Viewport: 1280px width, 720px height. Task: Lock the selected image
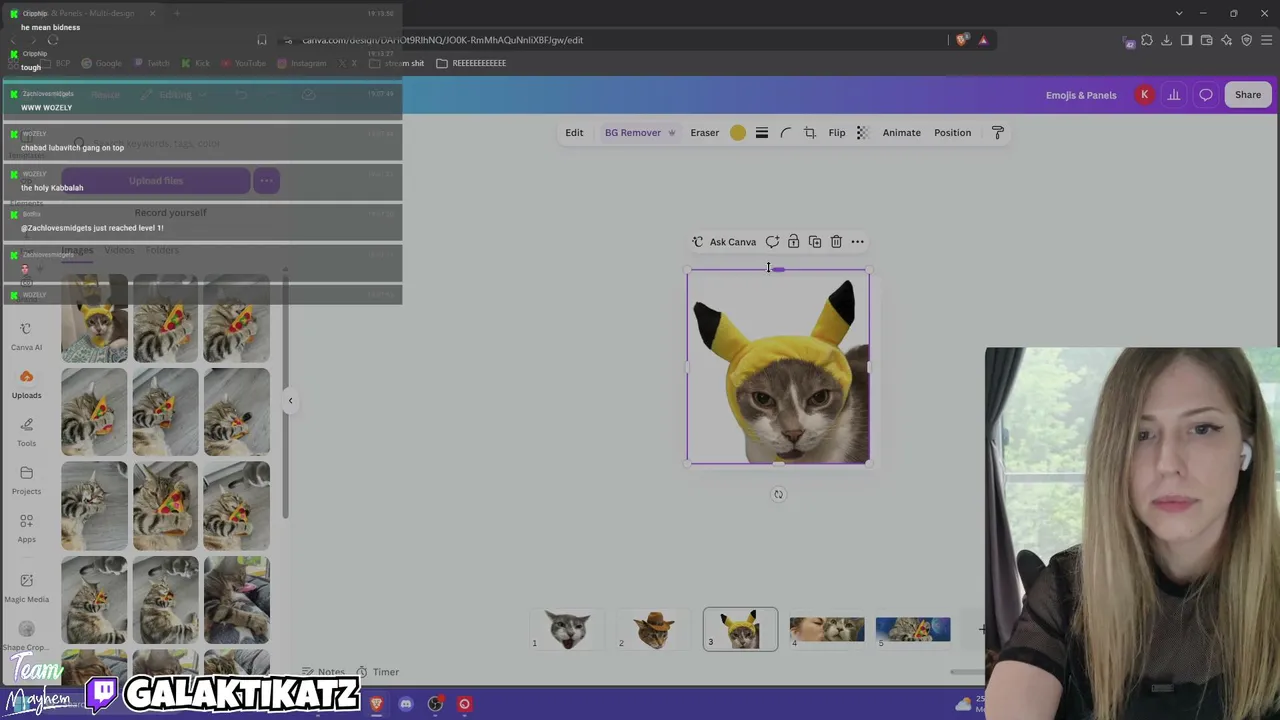793,242
